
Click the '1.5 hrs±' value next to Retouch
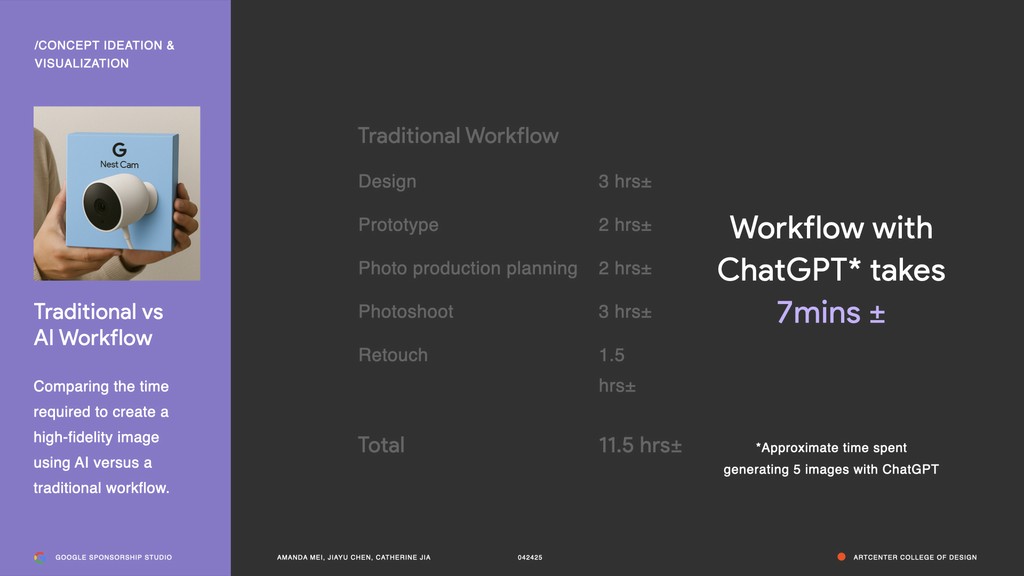[x=617, y=370]
